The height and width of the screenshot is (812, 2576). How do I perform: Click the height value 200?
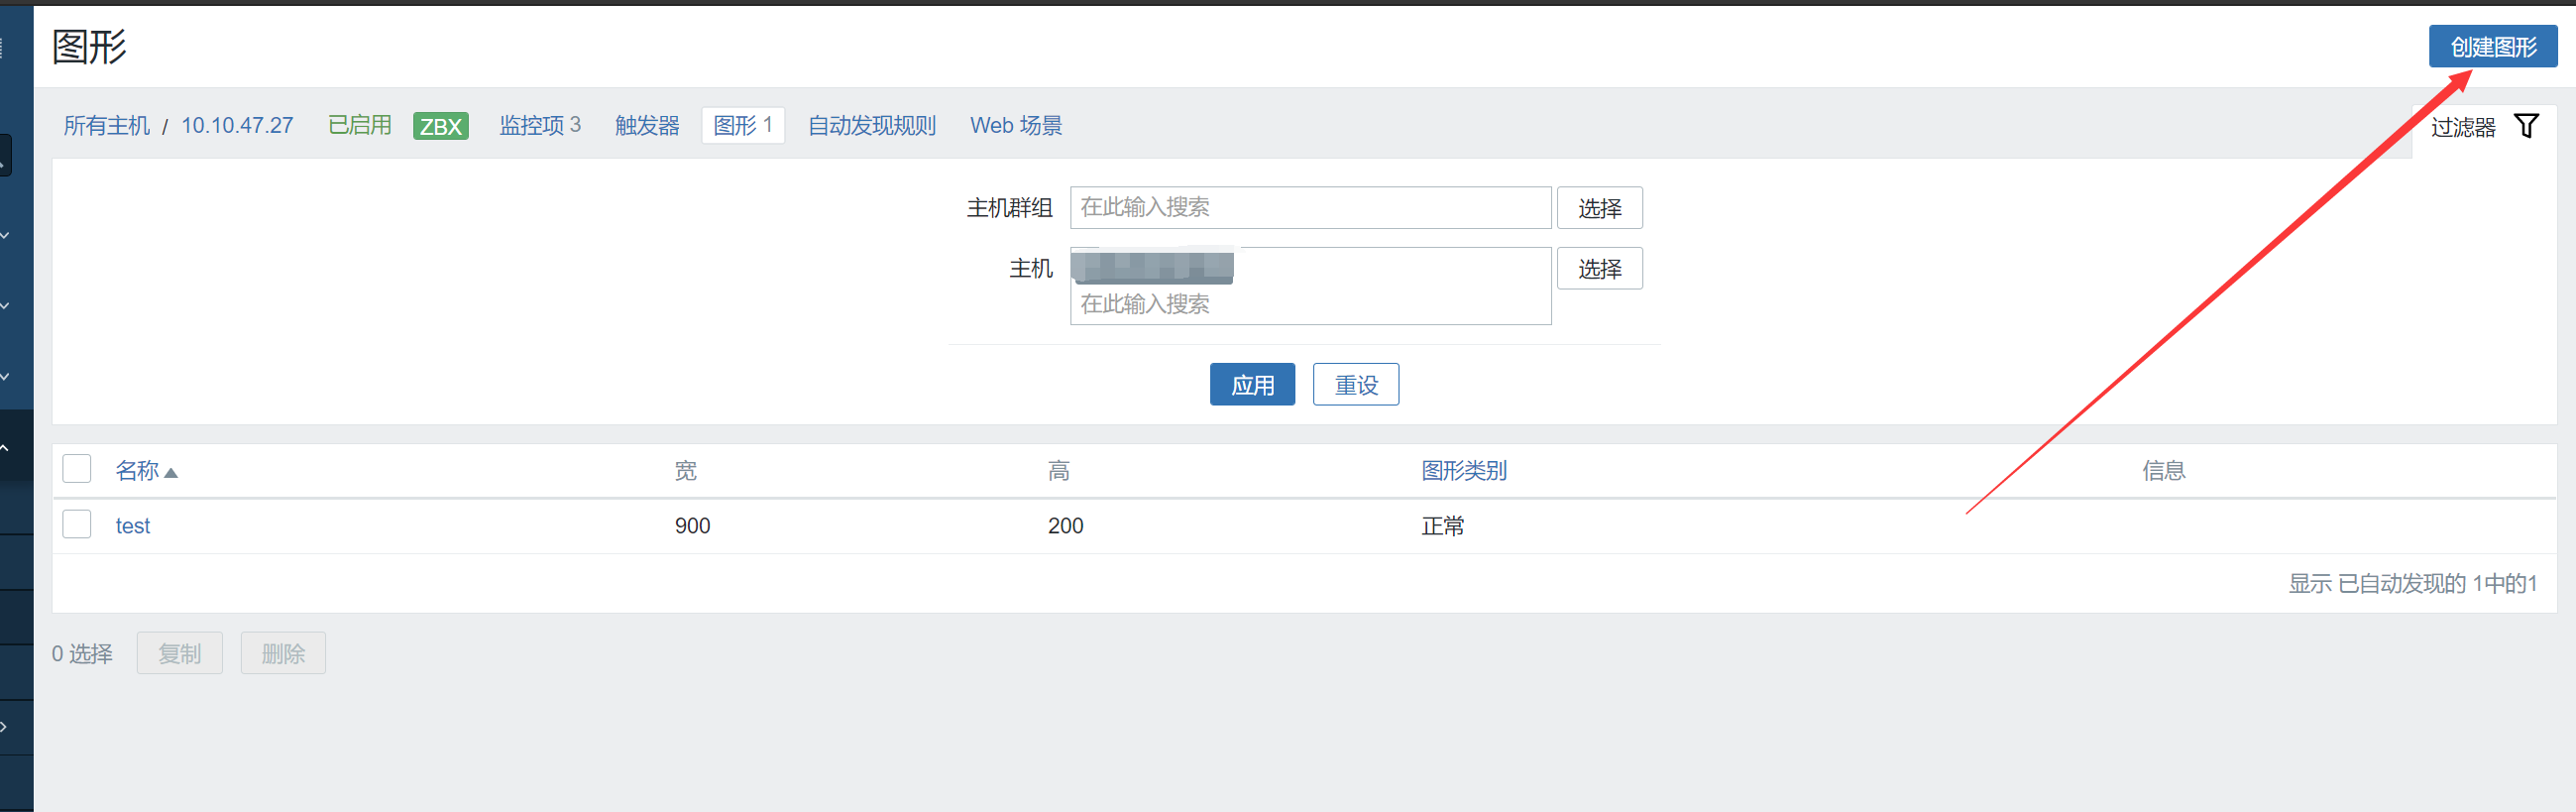click(x=1065, y=526)
